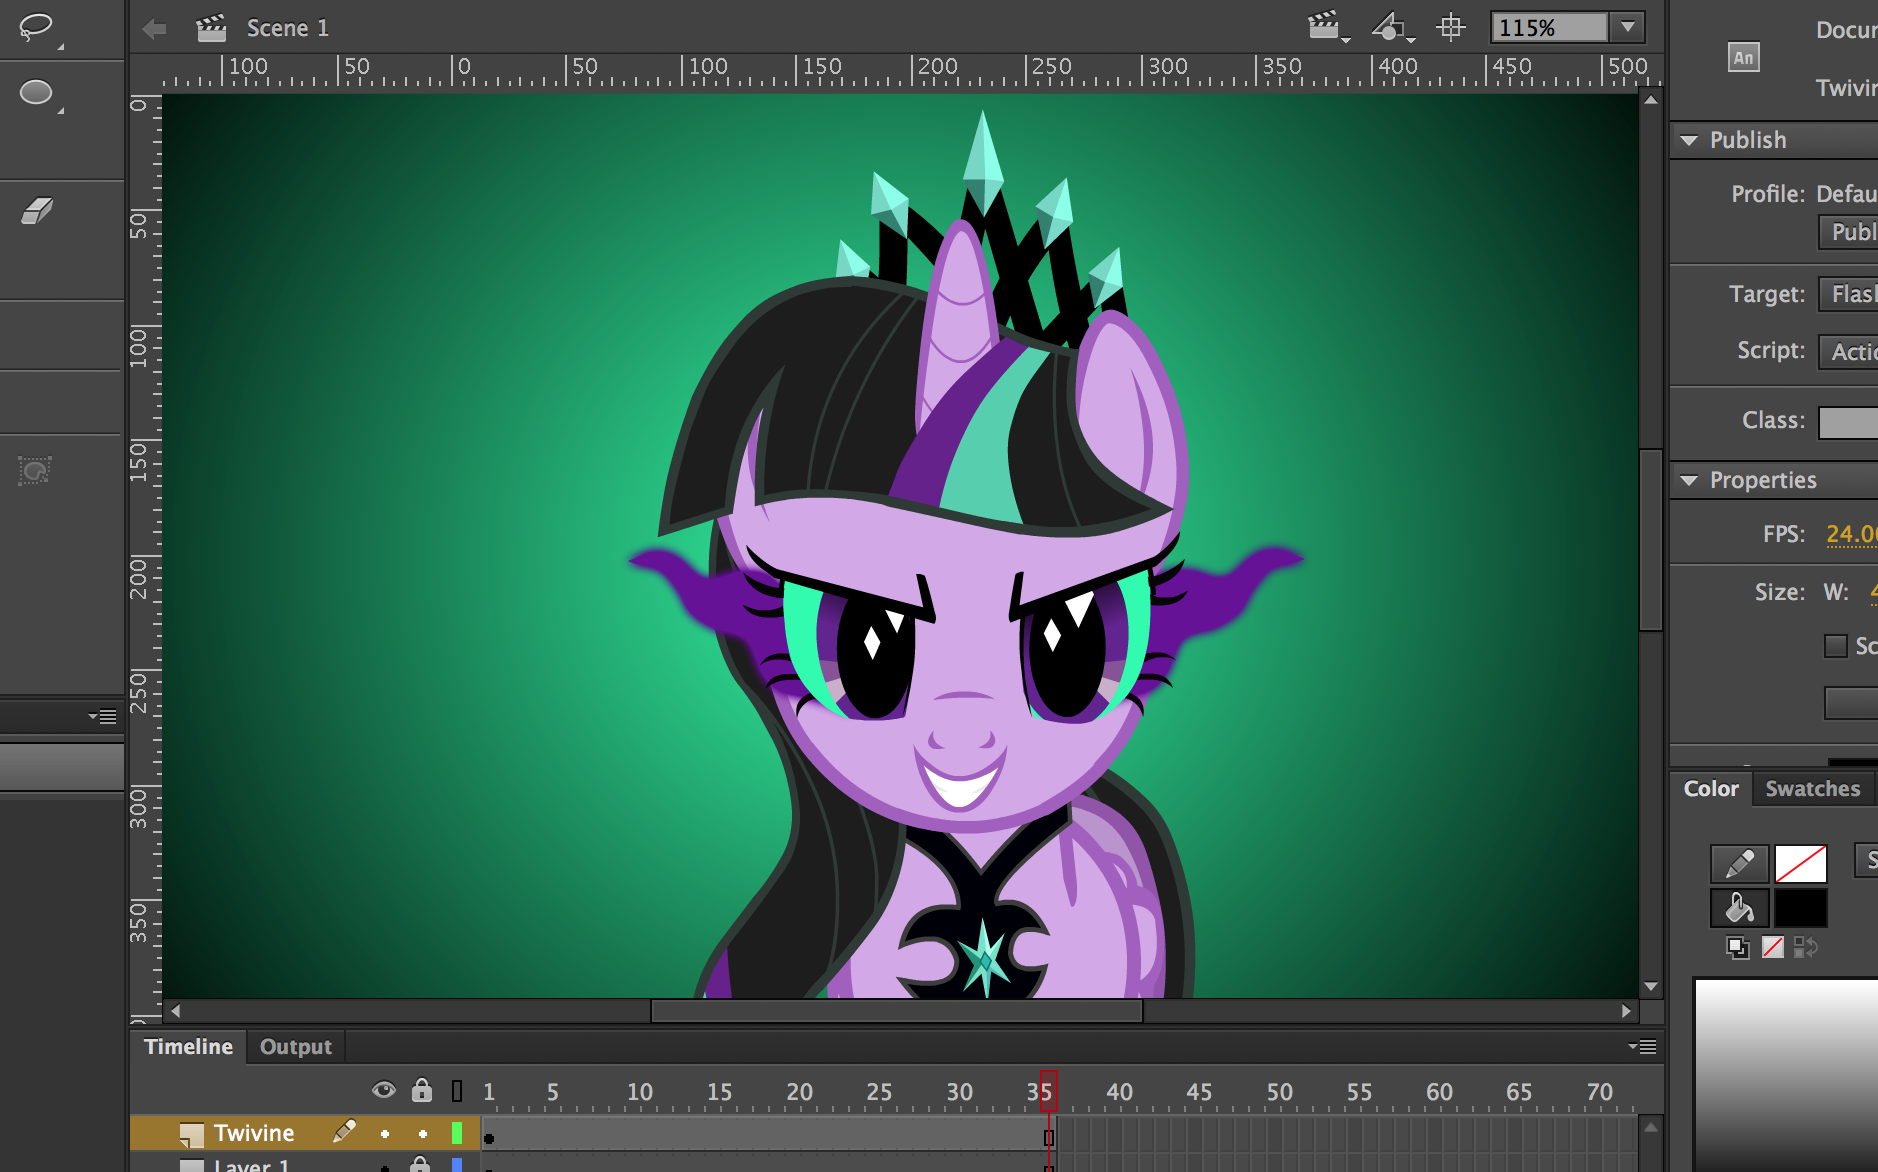Collapse the Publish section
Image resolution: width=1878 pixels, height=1172 pixels.
pos(1691,140)
